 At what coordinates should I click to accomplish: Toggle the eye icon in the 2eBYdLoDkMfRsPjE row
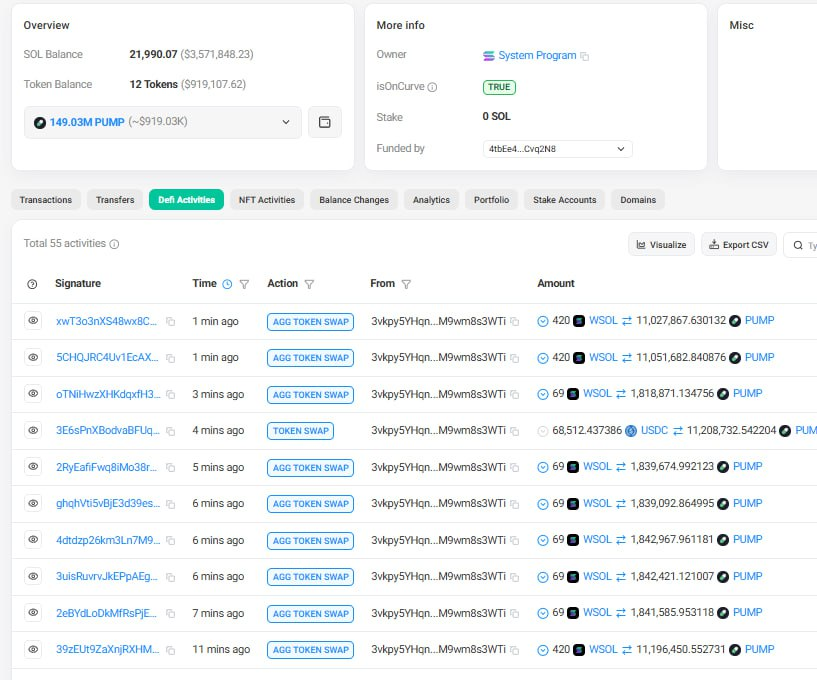coord(33,612)
